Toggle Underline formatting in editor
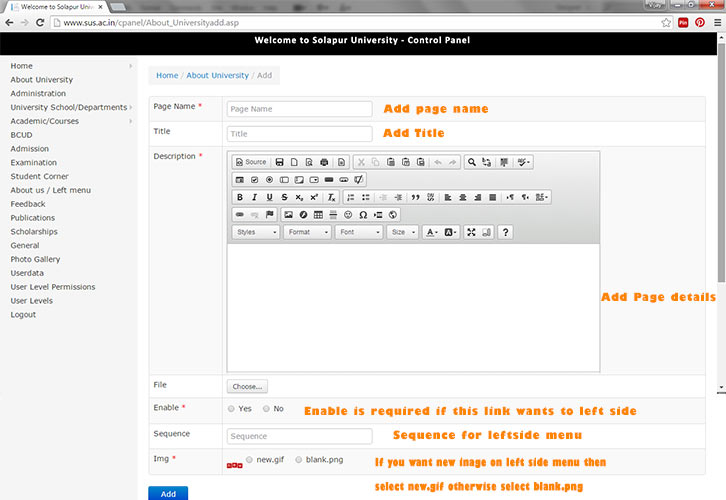This screenshot has width=726, height=500. pos(269,197)
